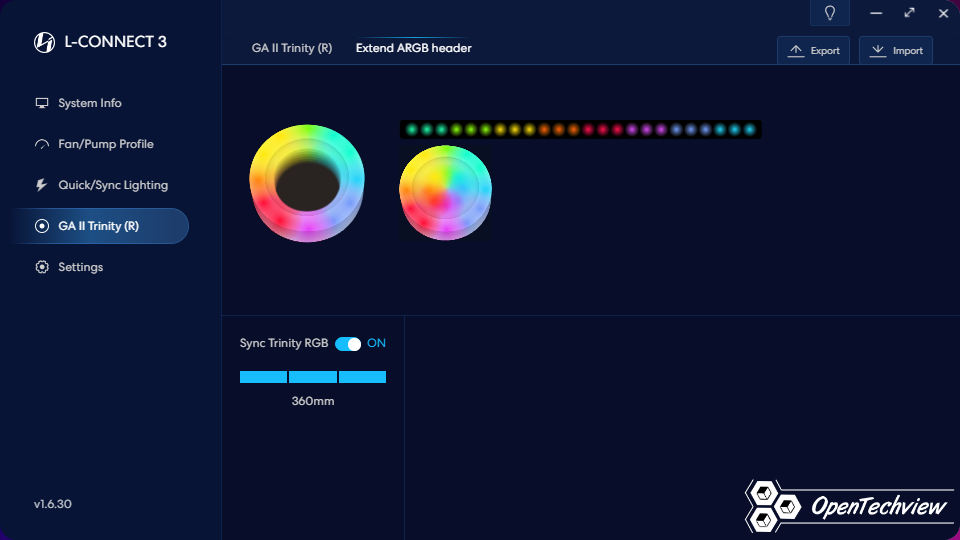
Task: Click the 360mm label
Action: coord(313,401)
